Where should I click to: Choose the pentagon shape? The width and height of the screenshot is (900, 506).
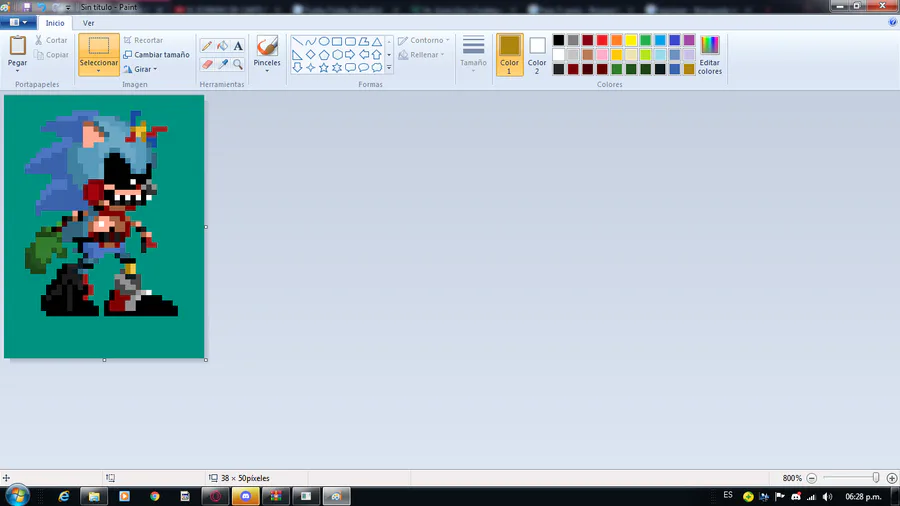pyautogui.click(x=324, y=55)
